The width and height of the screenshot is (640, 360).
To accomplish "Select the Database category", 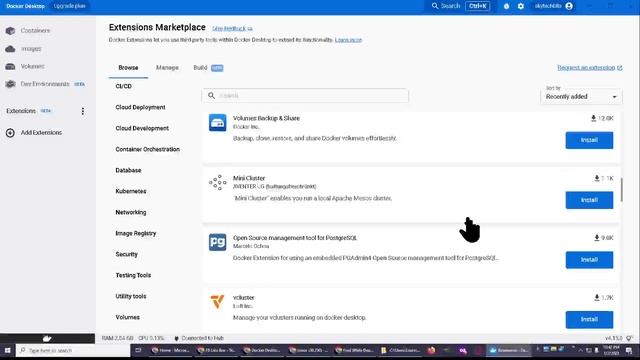I will (128, 170).
